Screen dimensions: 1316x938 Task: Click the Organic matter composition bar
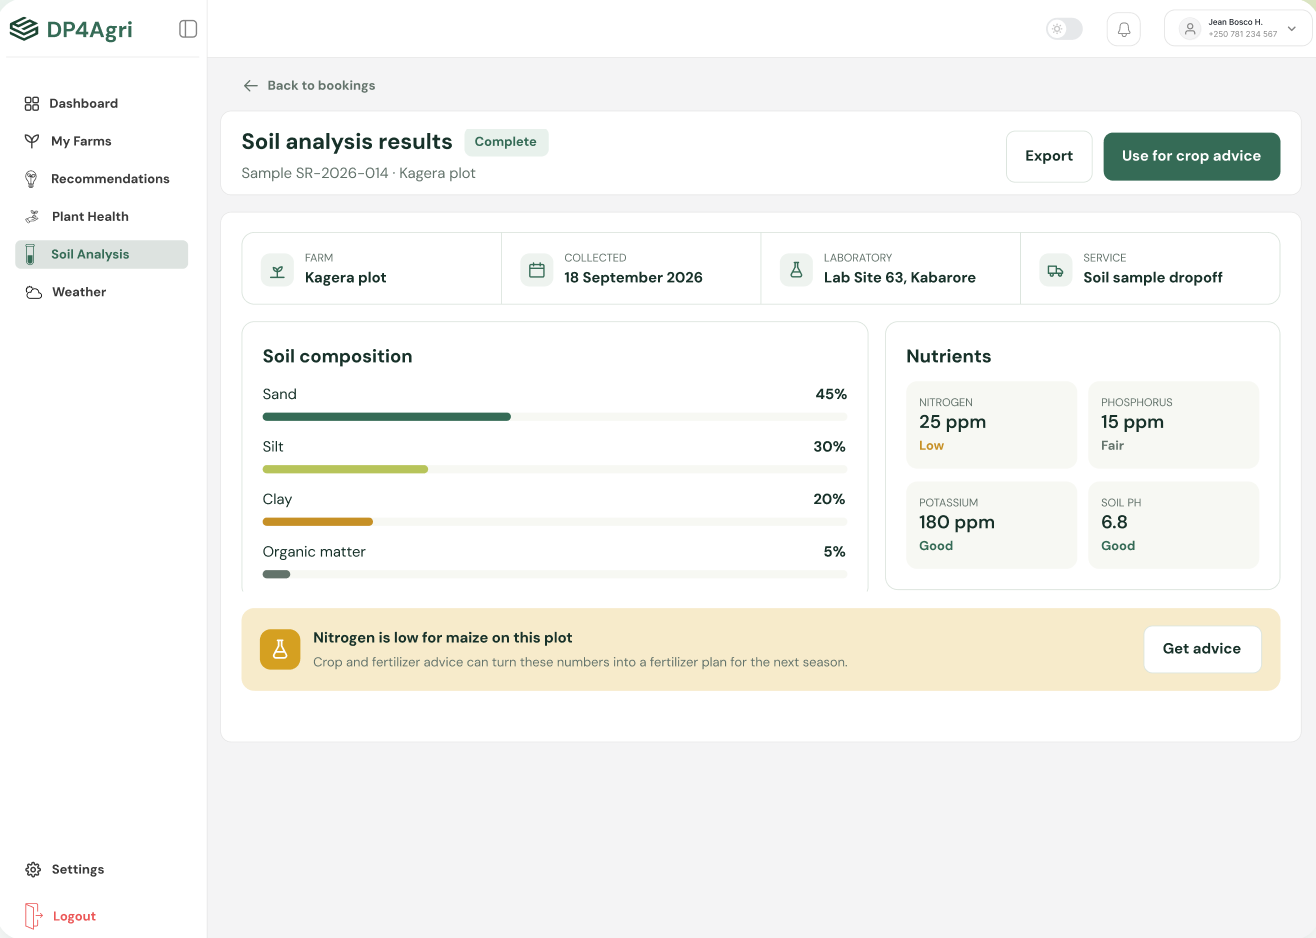click(x=555, y=574)
